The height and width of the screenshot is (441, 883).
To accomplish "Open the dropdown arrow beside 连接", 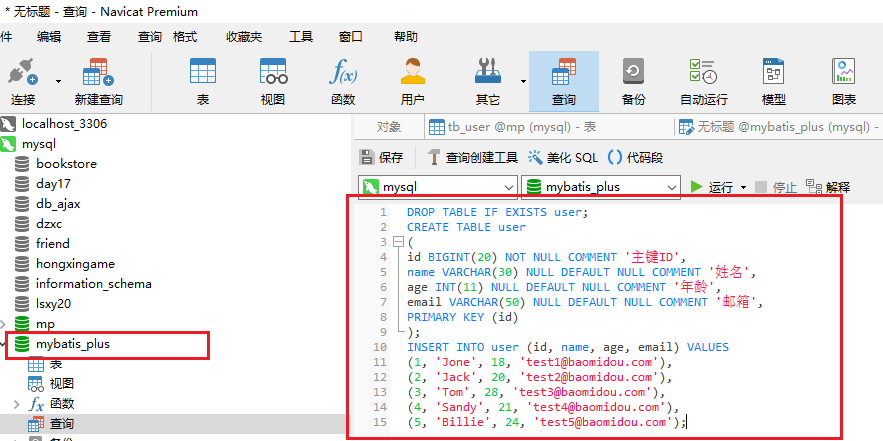I will 58,82.
